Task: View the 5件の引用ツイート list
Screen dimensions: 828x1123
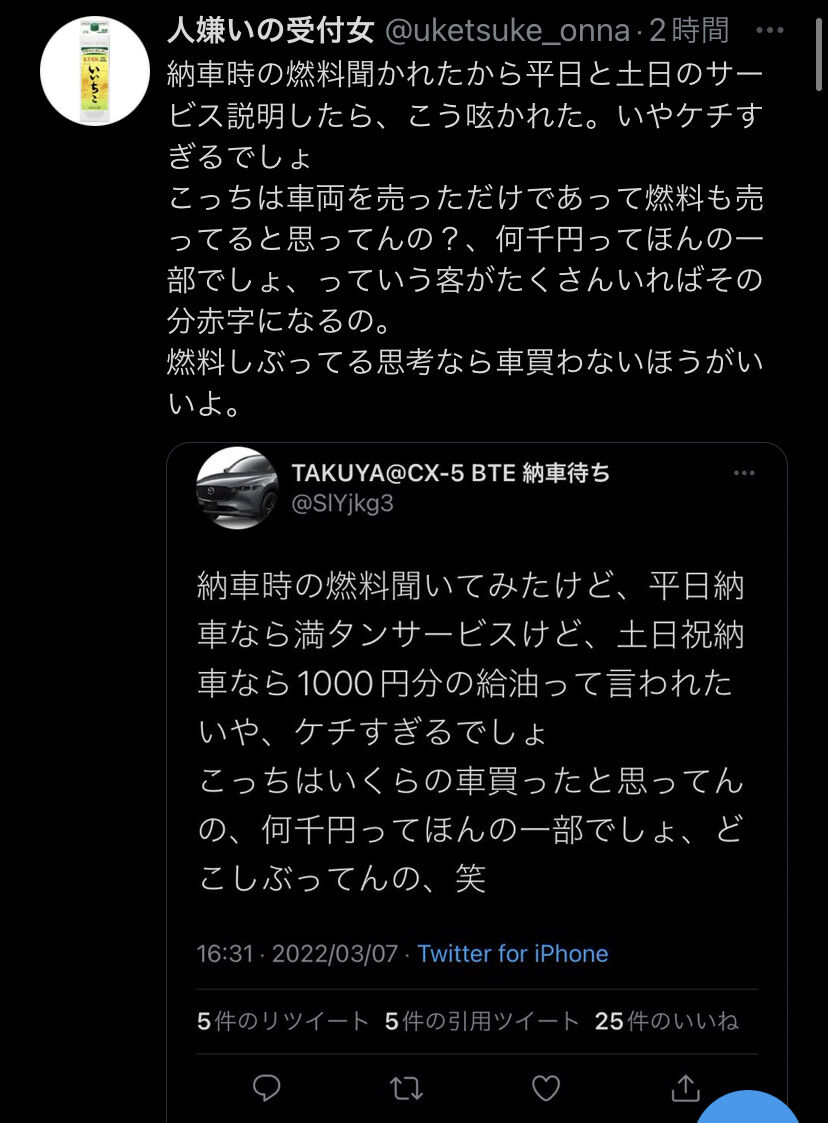Action: pyautogui.click(x=481, y=1021)
